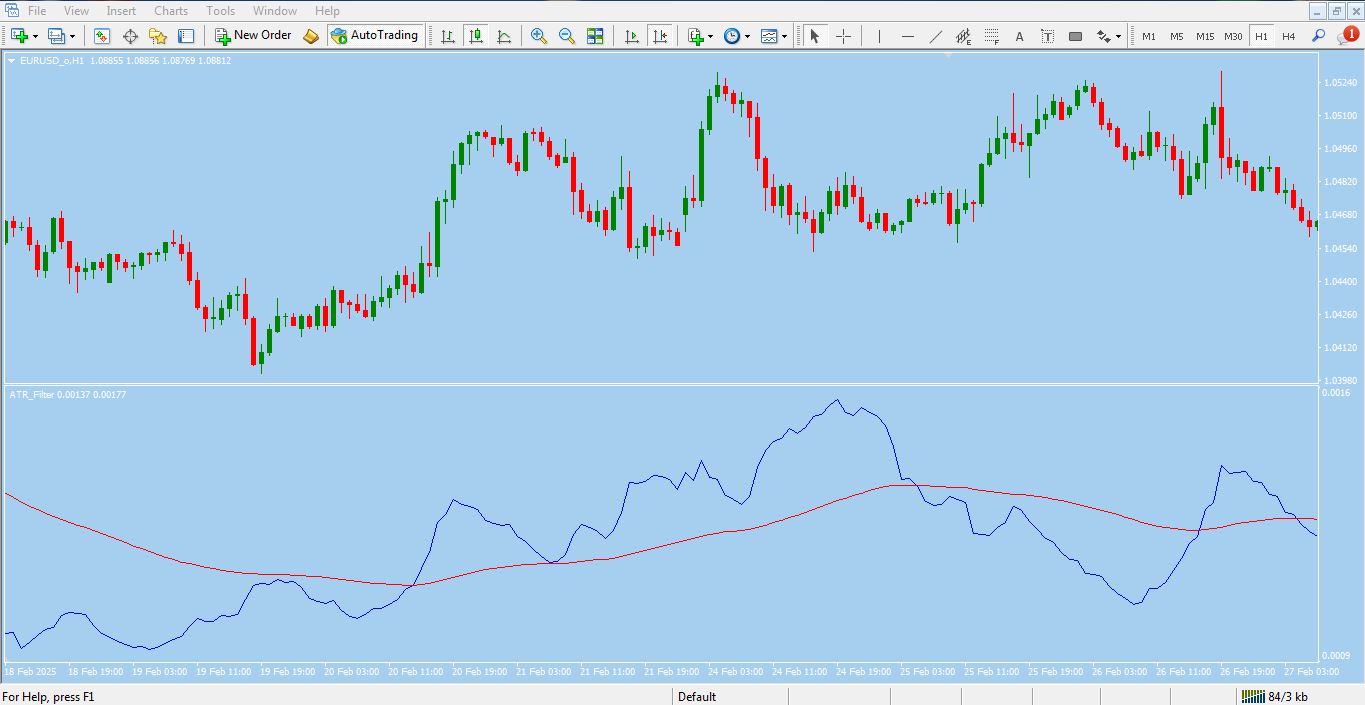
Task: Select the Fibonacci retracement tool
Action: click(x=991, y=36)
